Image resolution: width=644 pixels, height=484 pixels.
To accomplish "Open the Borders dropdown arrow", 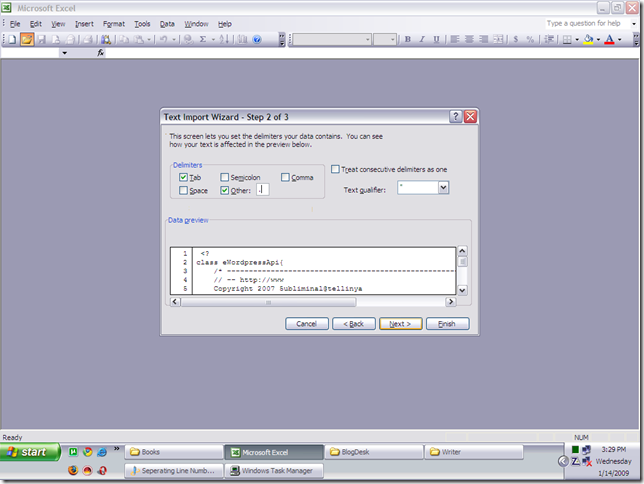I will click(577, 39).
